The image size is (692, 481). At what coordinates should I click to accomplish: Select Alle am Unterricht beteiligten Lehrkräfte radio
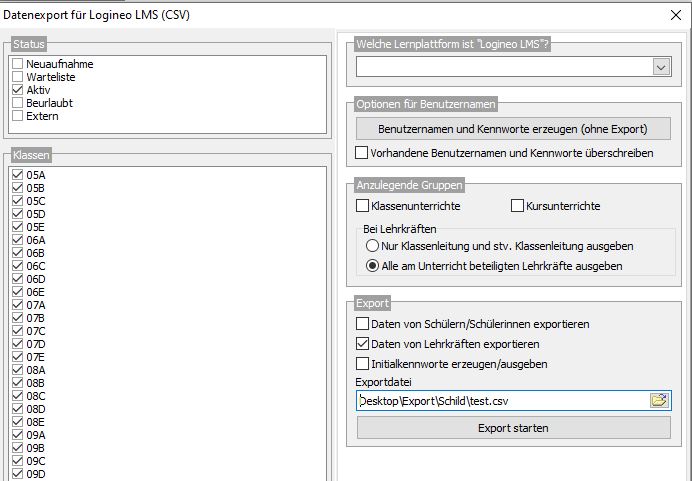[372, 266]
